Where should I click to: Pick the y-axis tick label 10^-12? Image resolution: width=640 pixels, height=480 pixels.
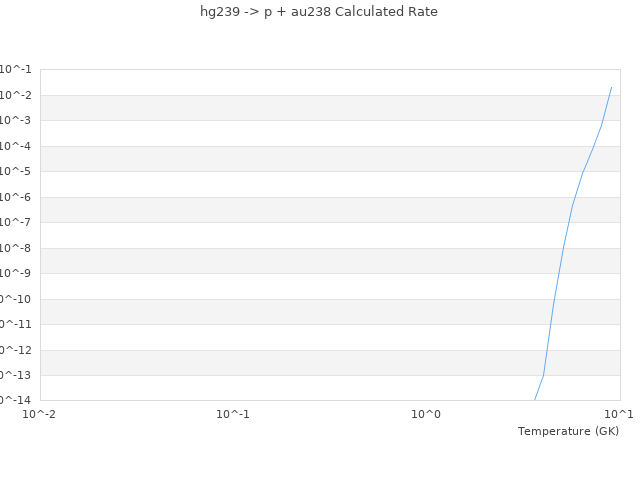pos(14,350)
